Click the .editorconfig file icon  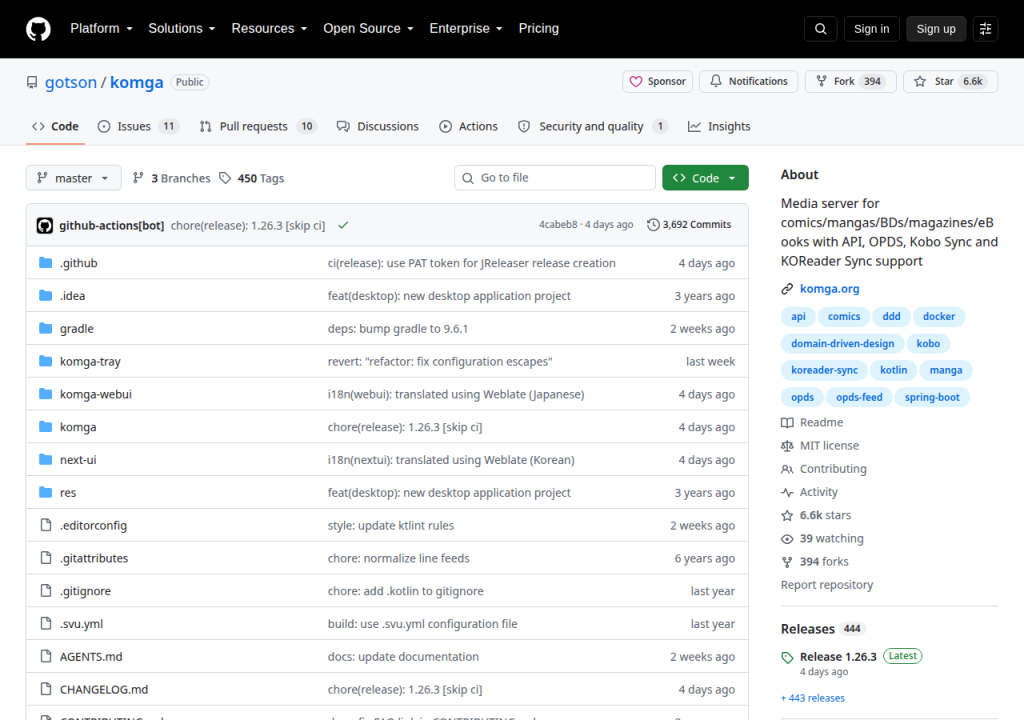(46, 525)
